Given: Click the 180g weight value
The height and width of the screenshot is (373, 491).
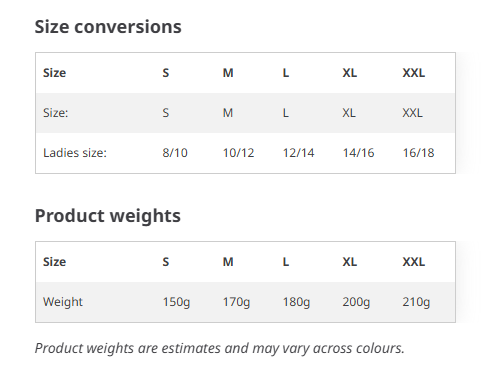Looking at the screenshot, I should click(296, 302).
